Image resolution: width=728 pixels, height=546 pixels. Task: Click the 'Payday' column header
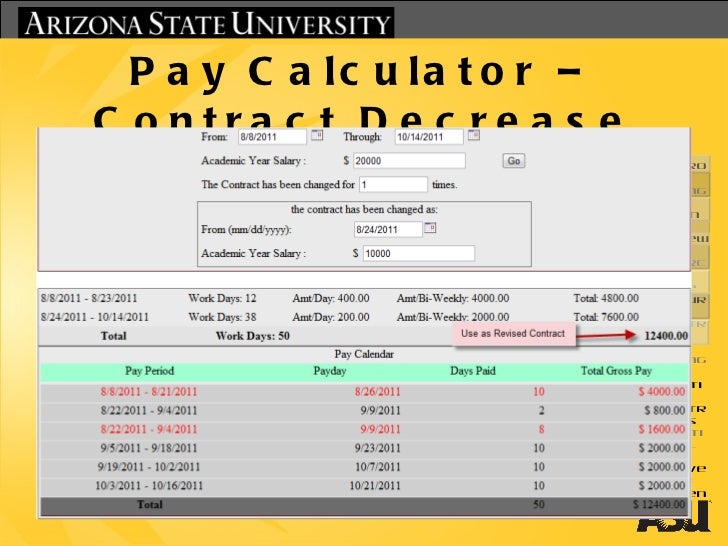330,371
